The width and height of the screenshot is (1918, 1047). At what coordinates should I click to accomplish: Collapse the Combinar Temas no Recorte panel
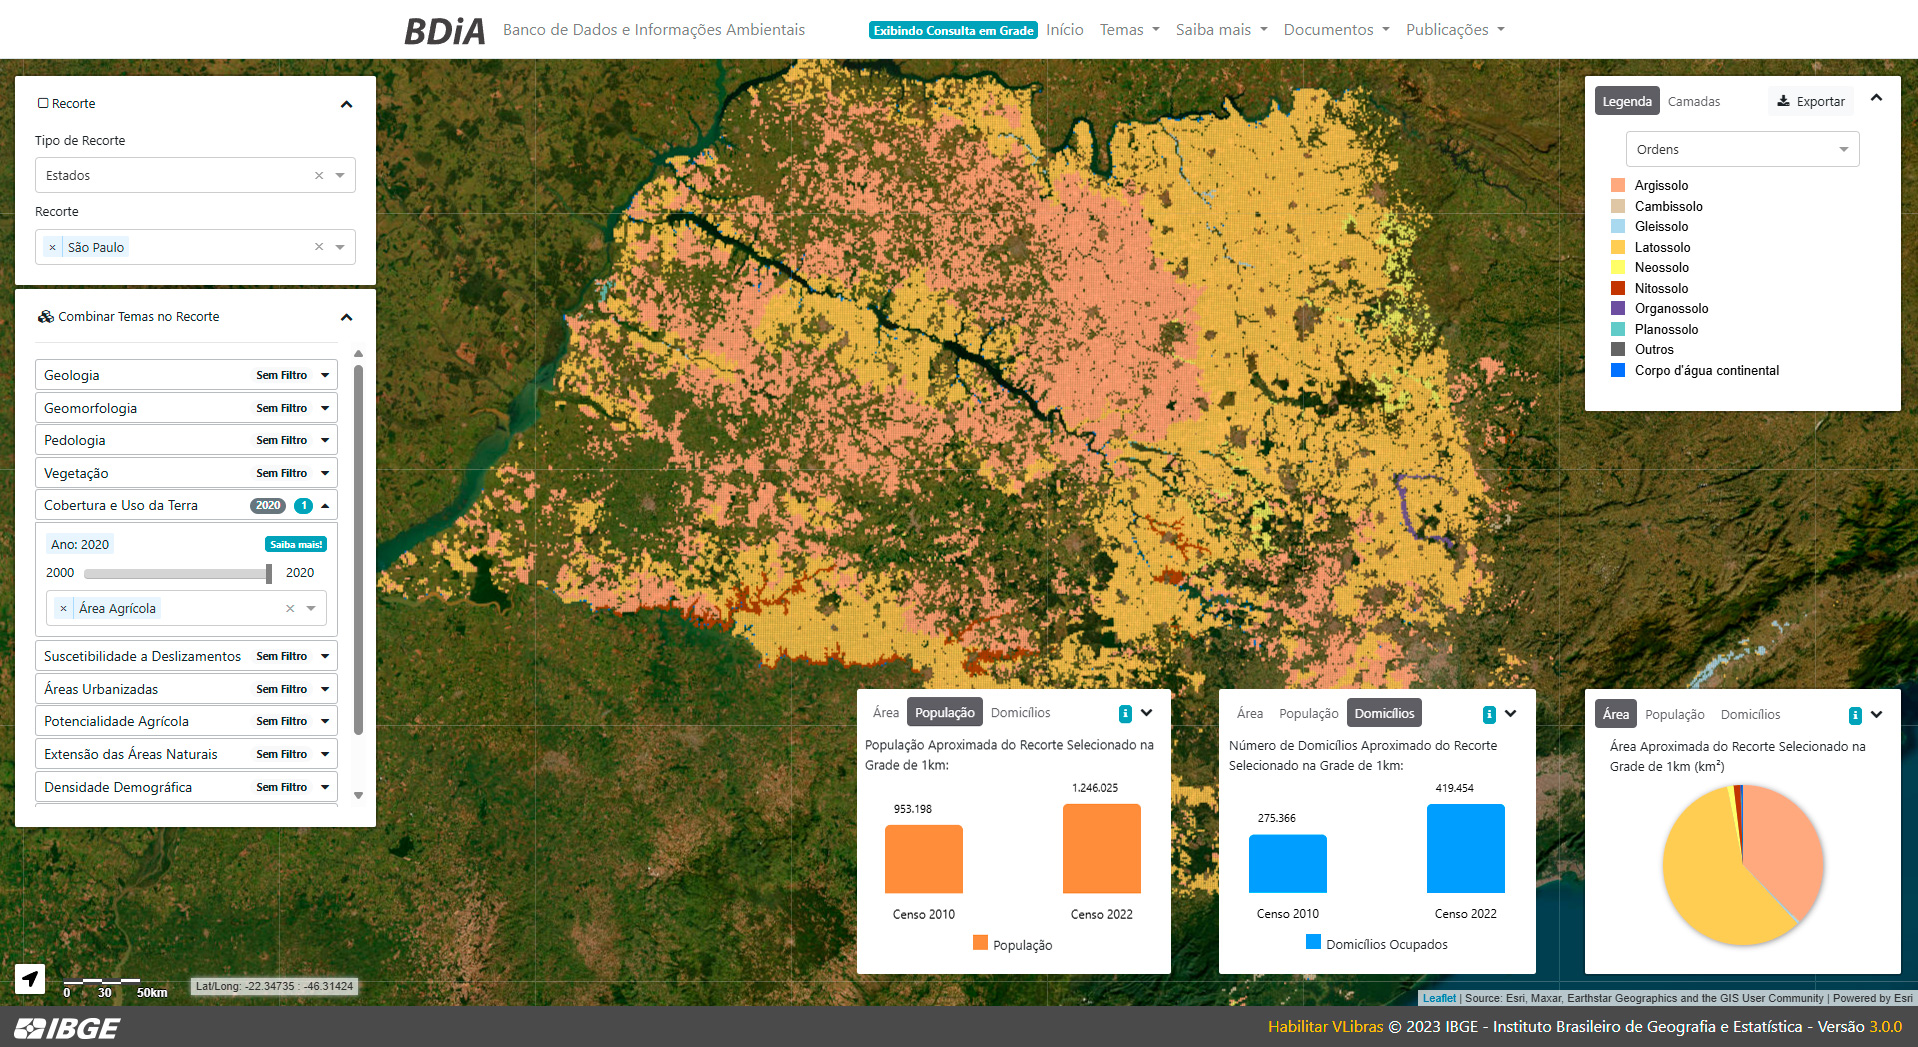346,317
